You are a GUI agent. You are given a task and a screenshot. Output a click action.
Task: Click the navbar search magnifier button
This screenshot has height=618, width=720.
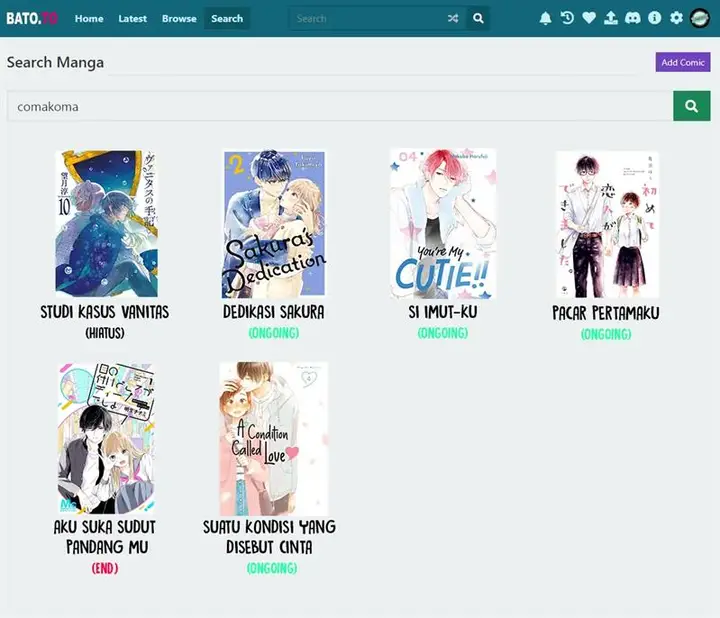(478, 18)
